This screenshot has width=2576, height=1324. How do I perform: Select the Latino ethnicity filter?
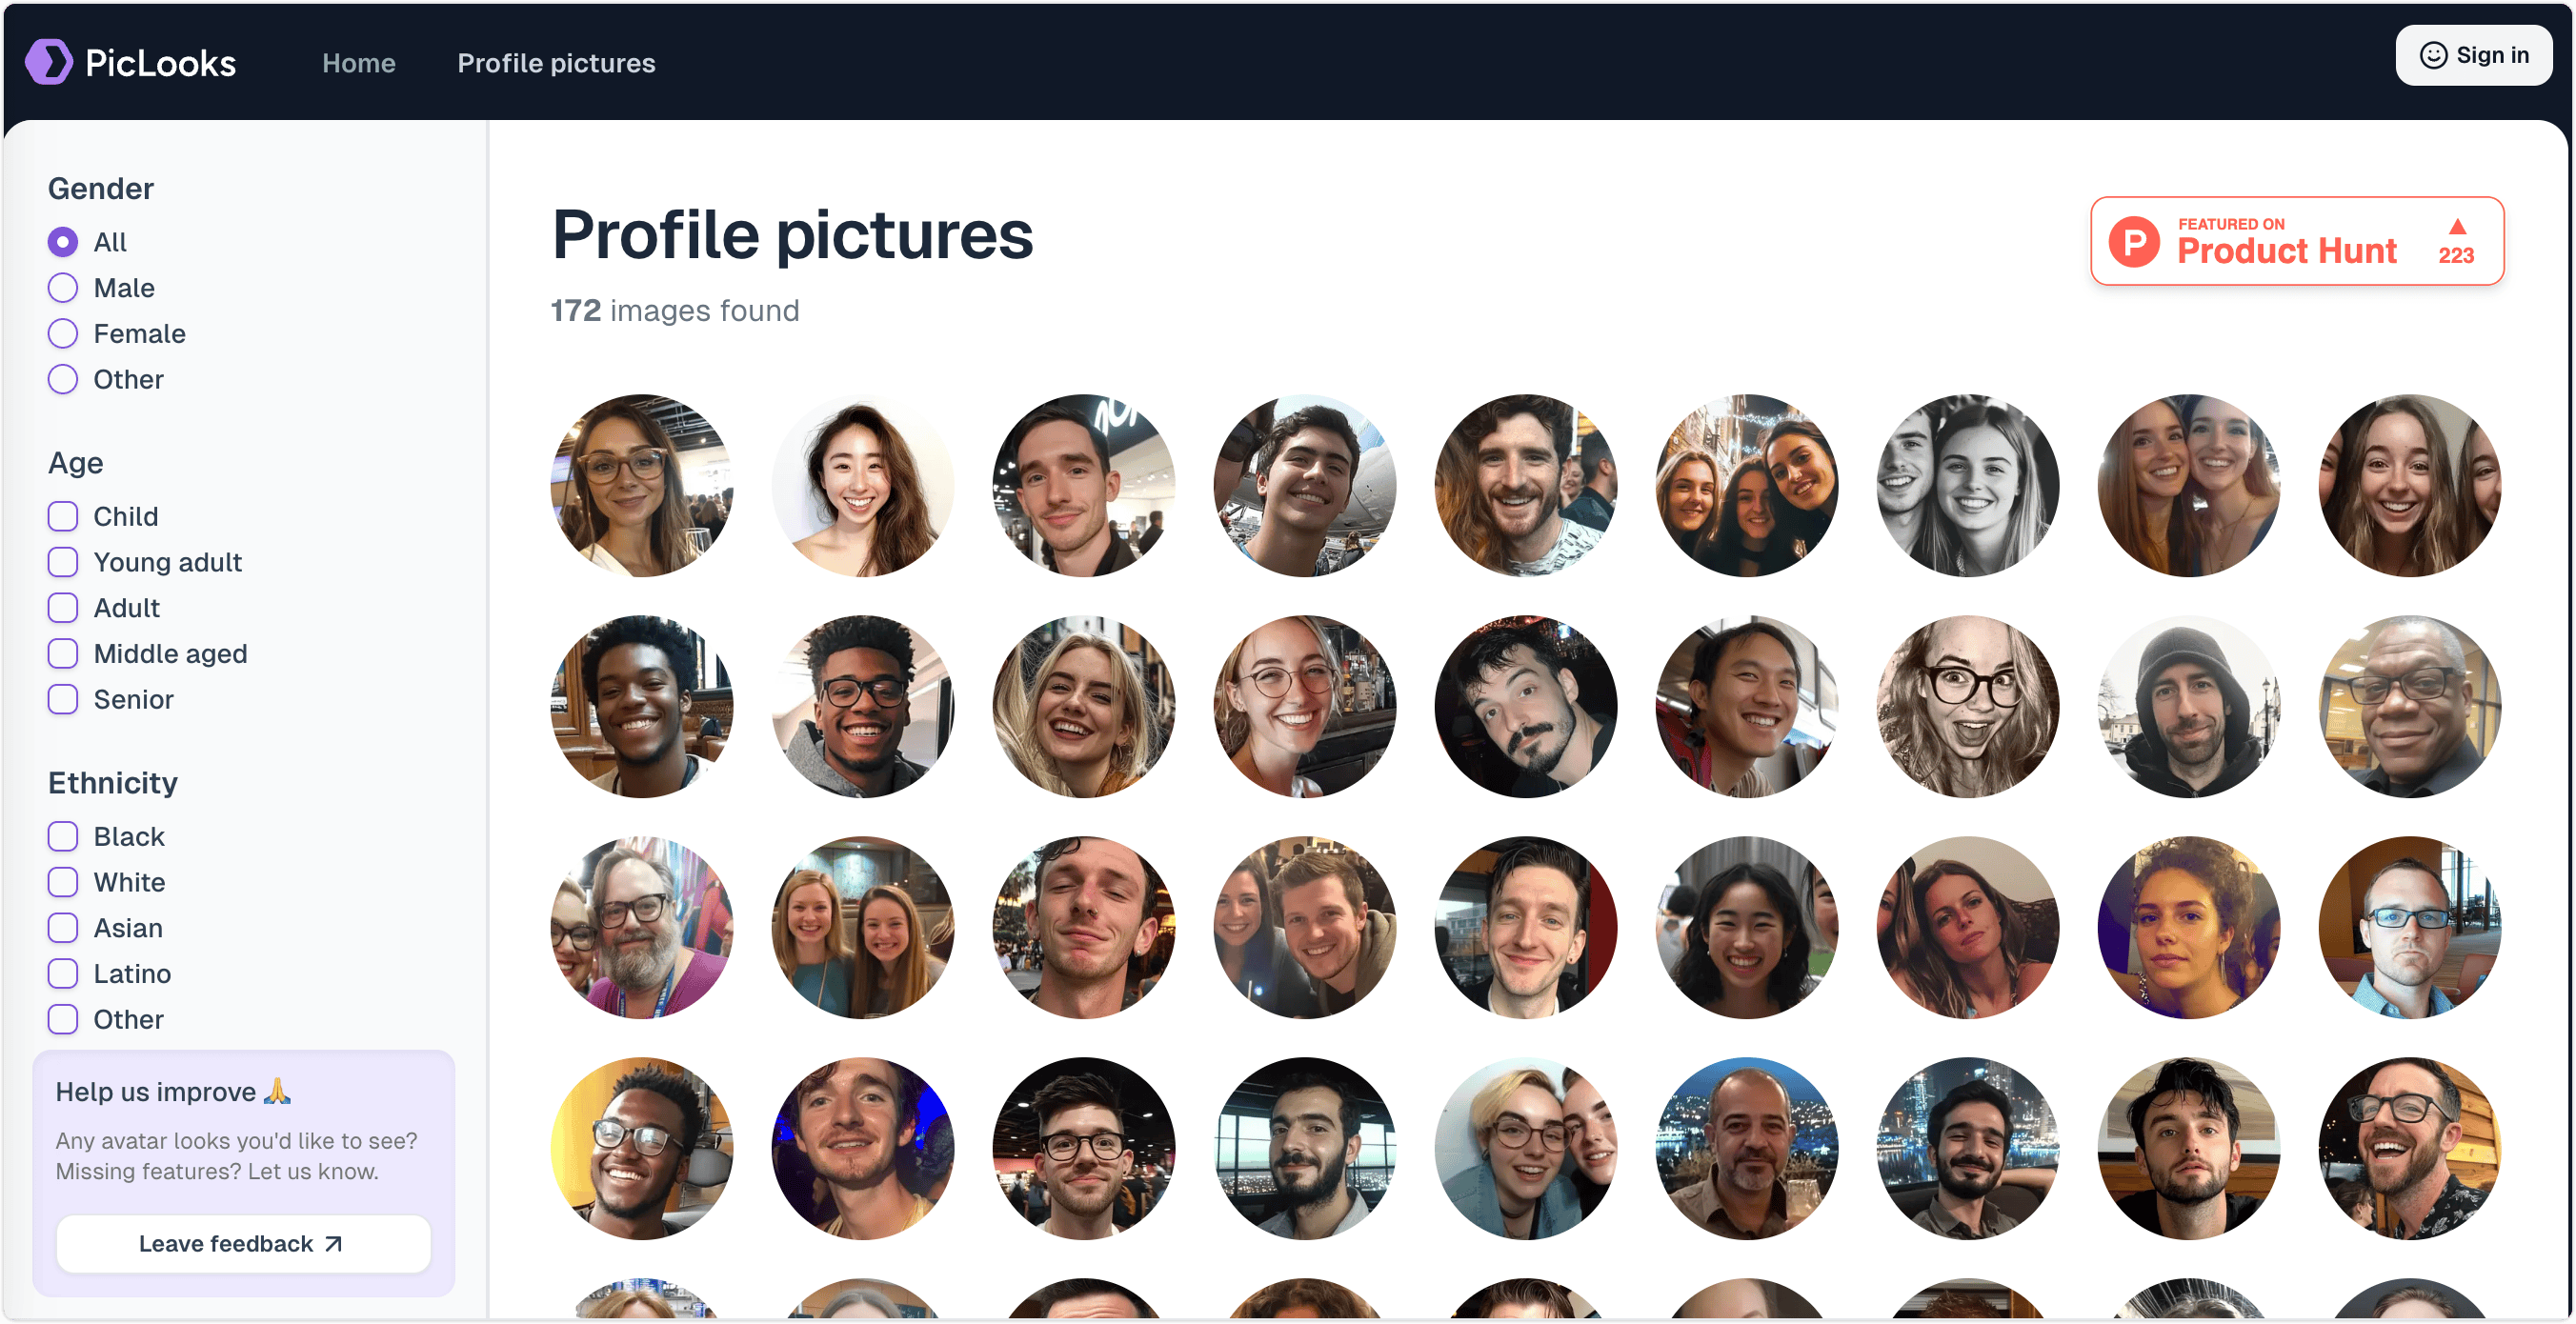(x=64, y=973)
